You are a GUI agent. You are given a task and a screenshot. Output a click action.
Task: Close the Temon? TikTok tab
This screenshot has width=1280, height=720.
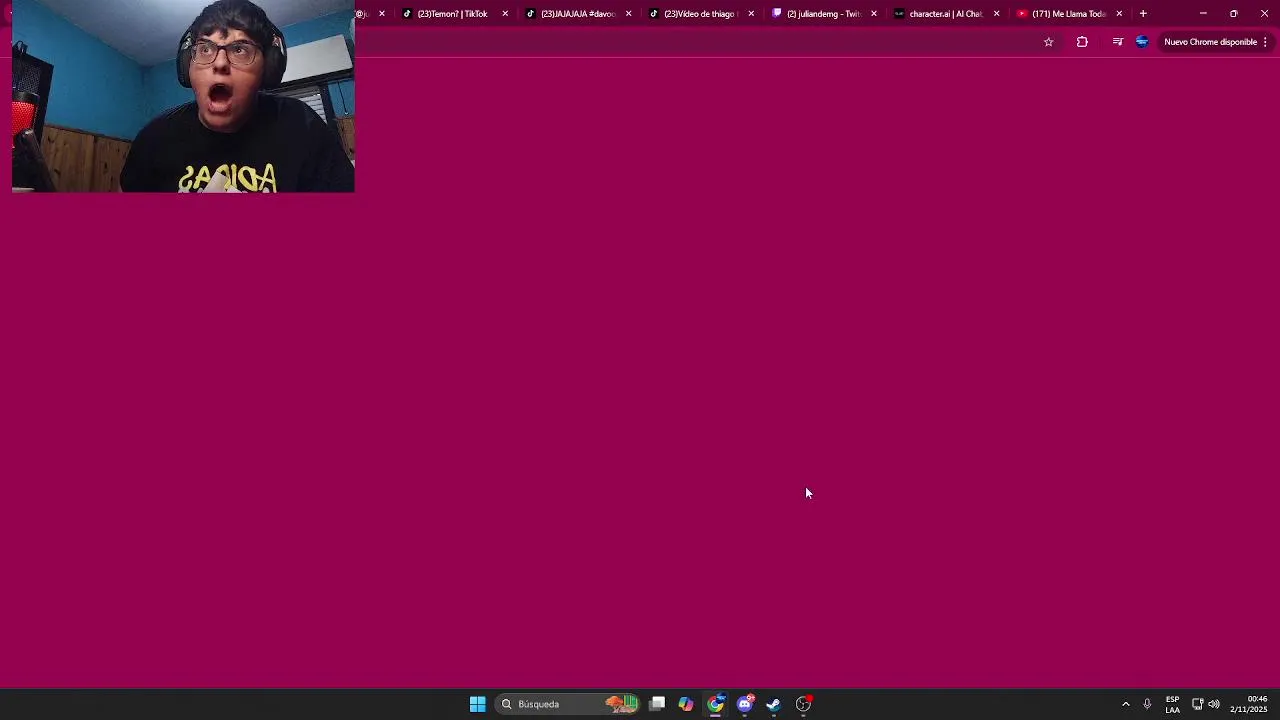[505, 14]
